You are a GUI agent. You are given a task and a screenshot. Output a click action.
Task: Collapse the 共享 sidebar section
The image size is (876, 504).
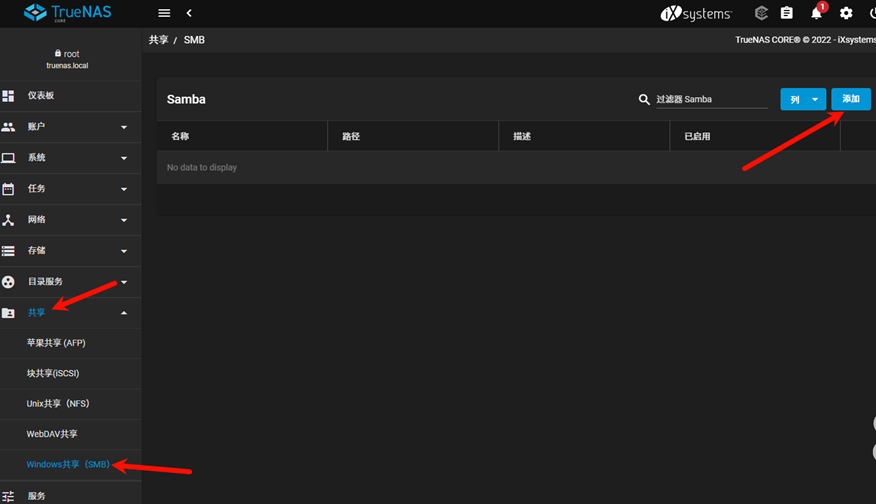click(x=70, y=313)
